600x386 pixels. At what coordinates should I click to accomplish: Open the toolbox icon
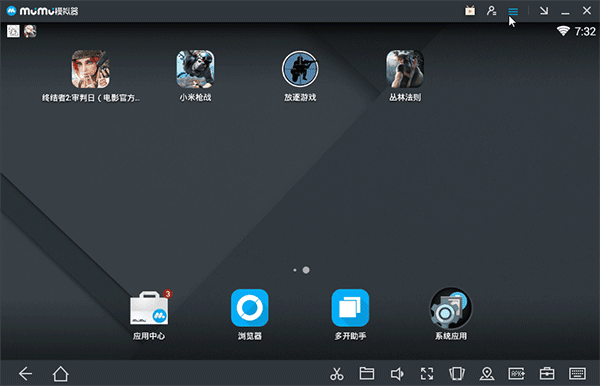coord(547,373)
